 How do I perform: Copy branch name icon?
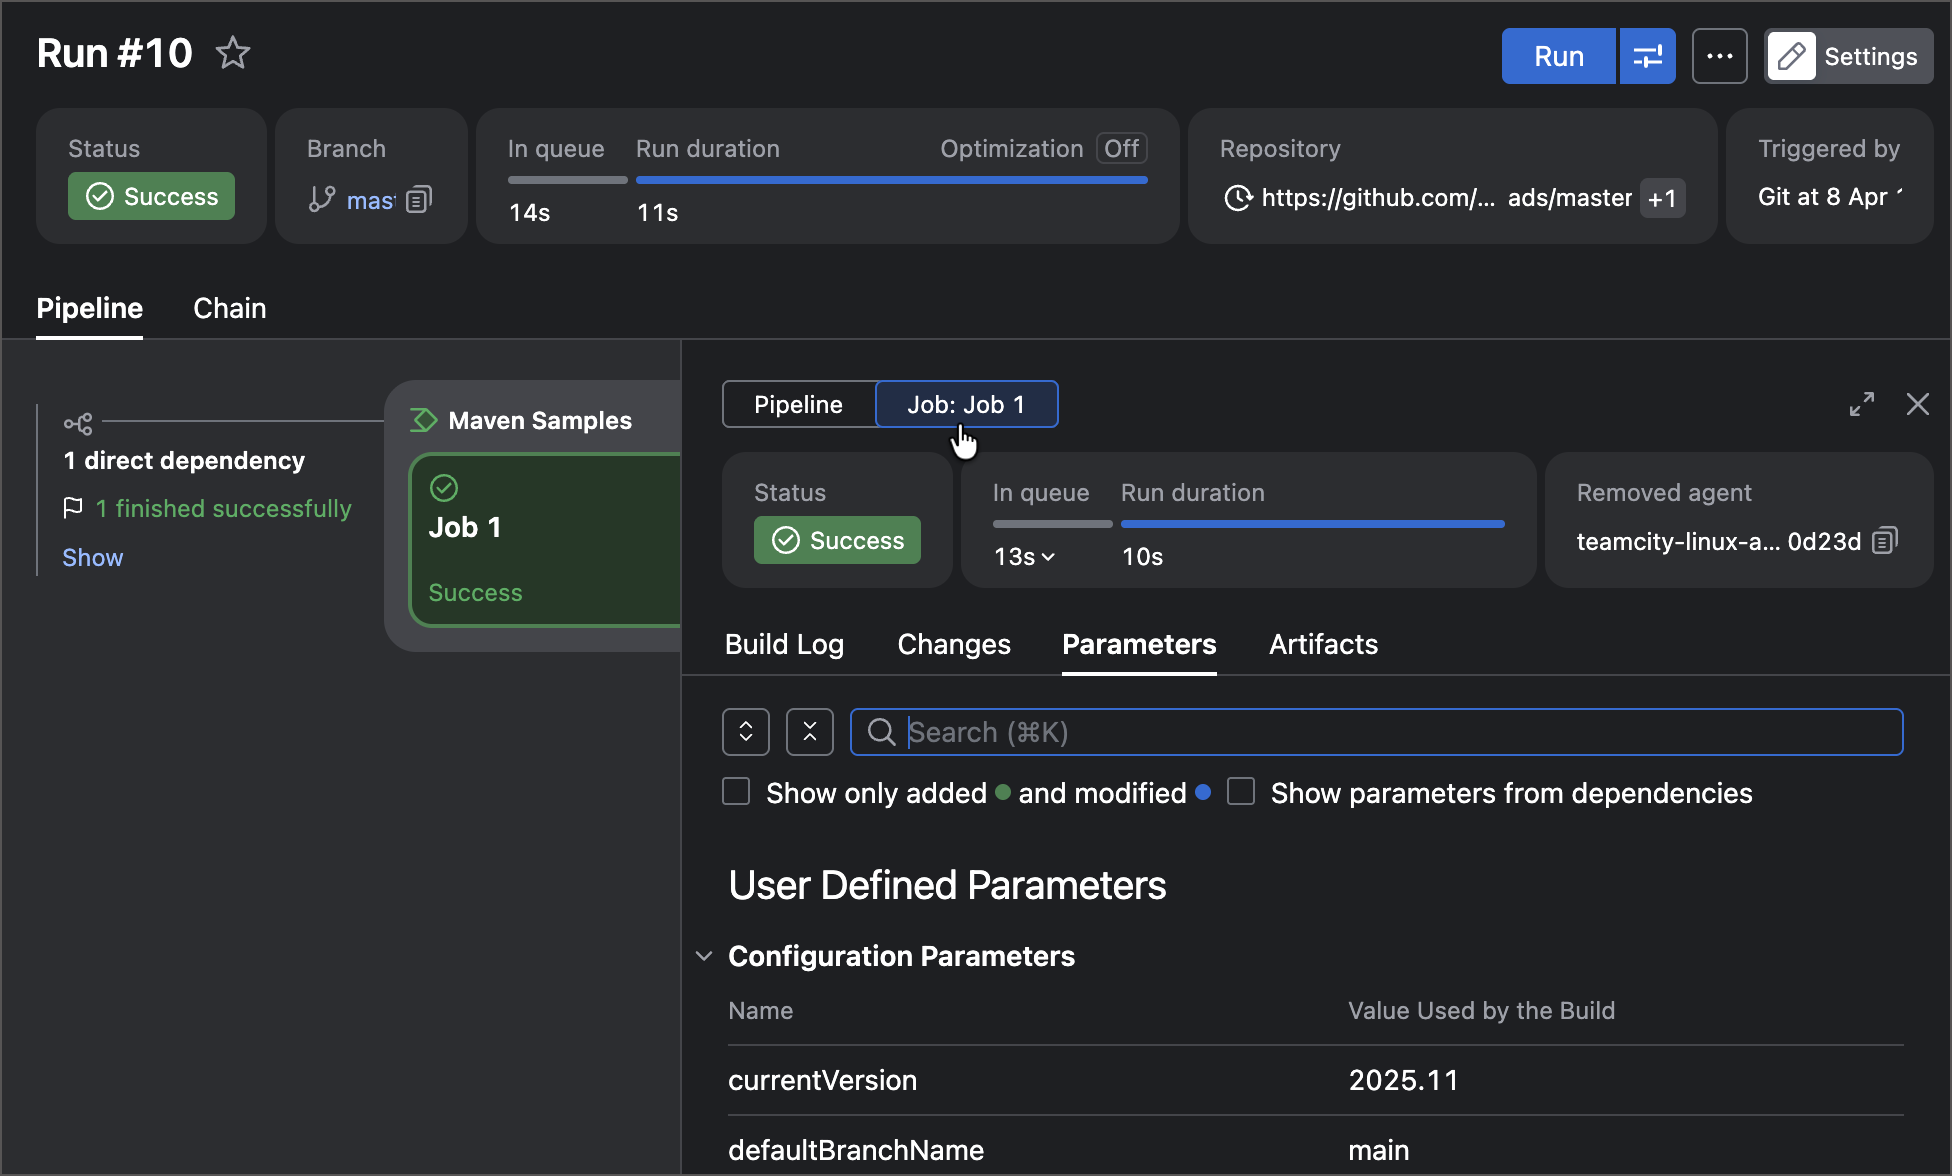coord(419,199)
